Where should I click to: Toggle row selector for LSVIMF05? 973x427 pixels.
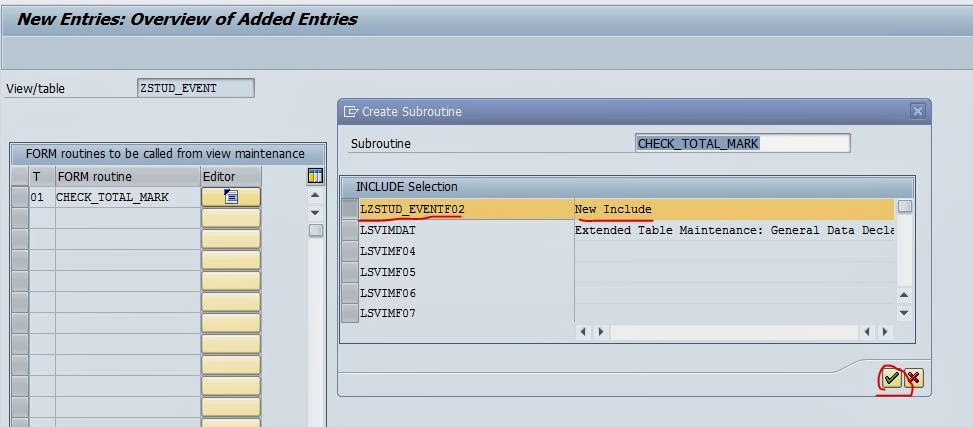point(350,272)
